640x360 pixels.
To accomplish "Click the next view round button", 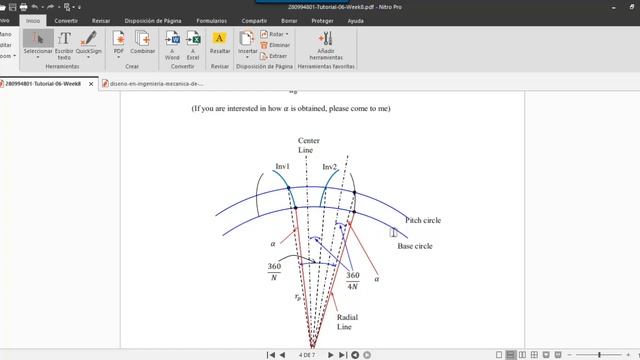I will tap(367, 355).
